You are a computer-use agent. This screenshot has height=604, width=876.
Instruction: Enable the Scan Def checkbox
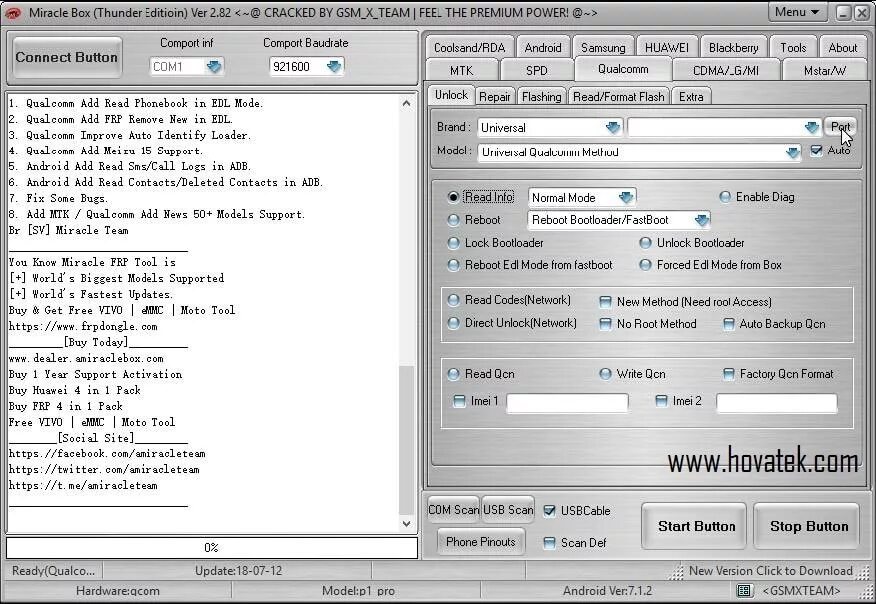tap(549, 543)
